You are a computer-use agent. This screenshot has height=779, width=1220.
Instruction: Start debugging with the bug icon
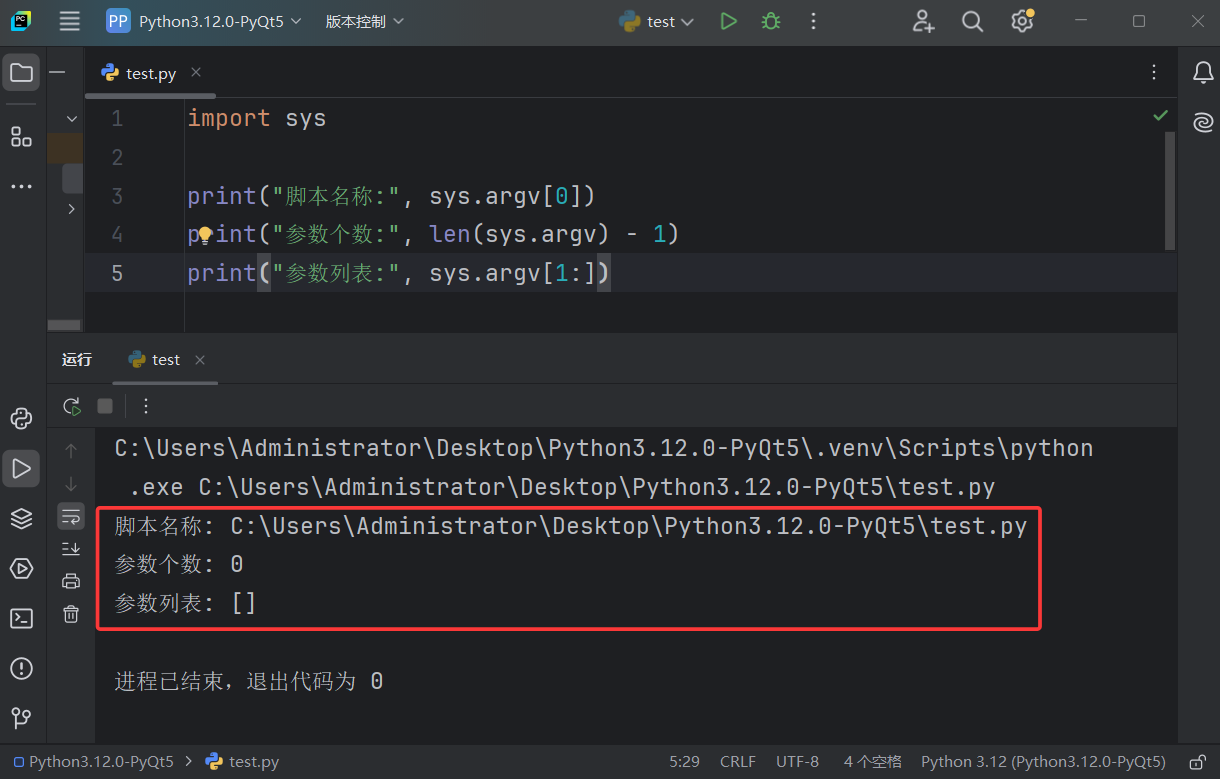[x=770, y=21]
